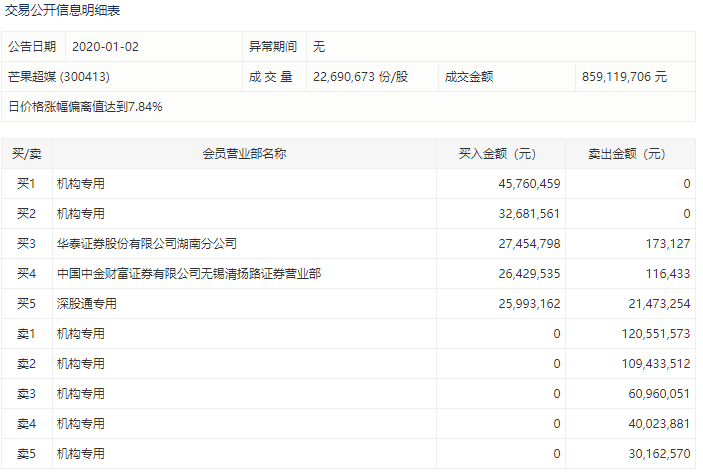The width and height of the screenshot is (703, 472).
Task: Select sell amount 60,960,051
Action: [660, 394]
